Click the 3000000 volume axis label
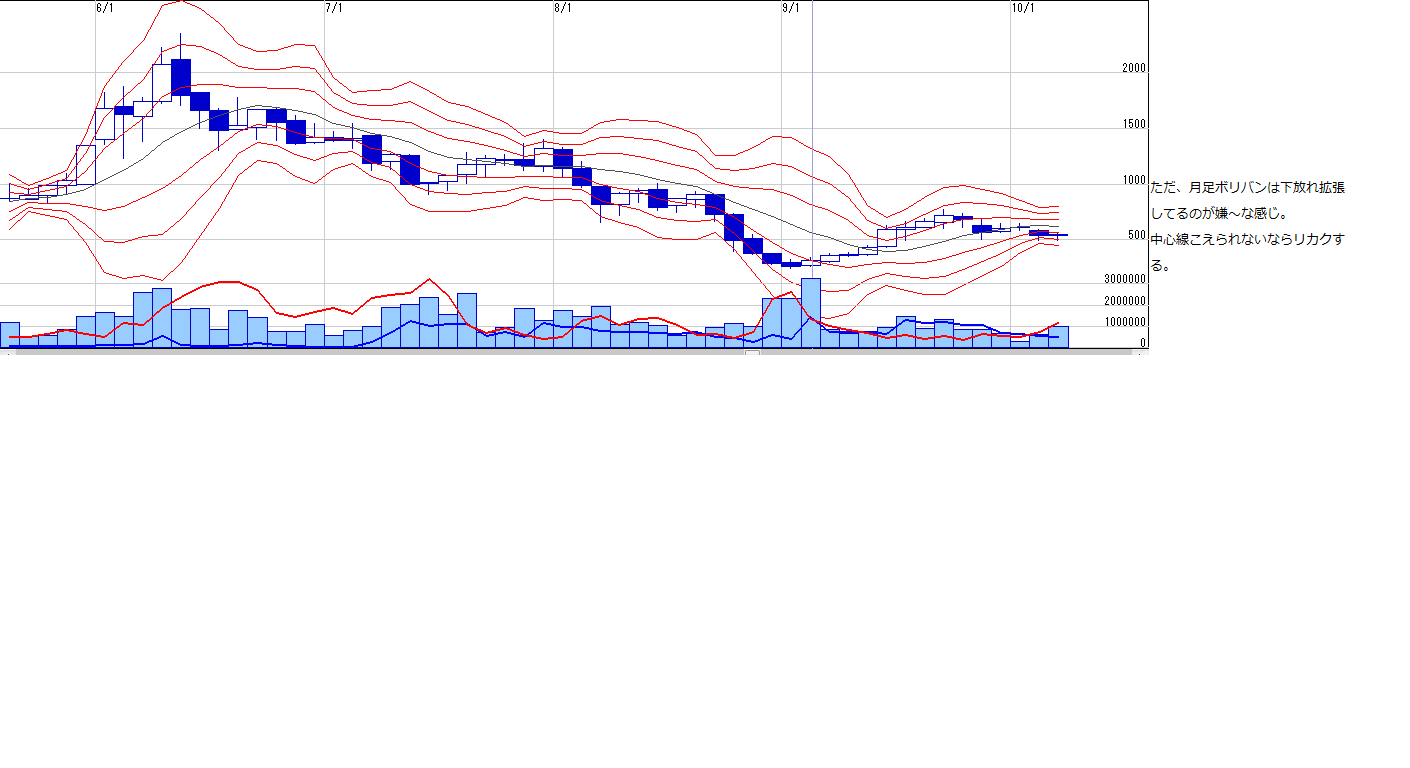The image size is (1410, 768). [x=1125, y=279]
